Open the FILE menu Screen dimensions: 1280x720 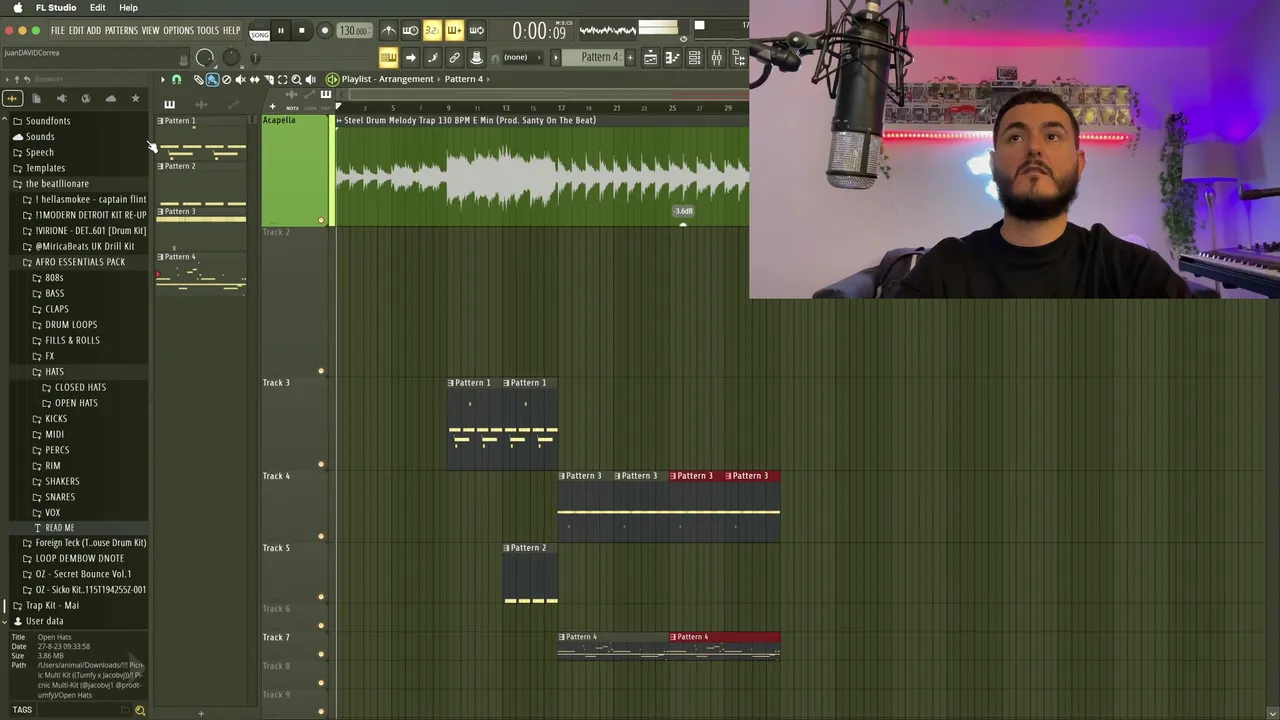pyautogui.click(x=58, y=30)
